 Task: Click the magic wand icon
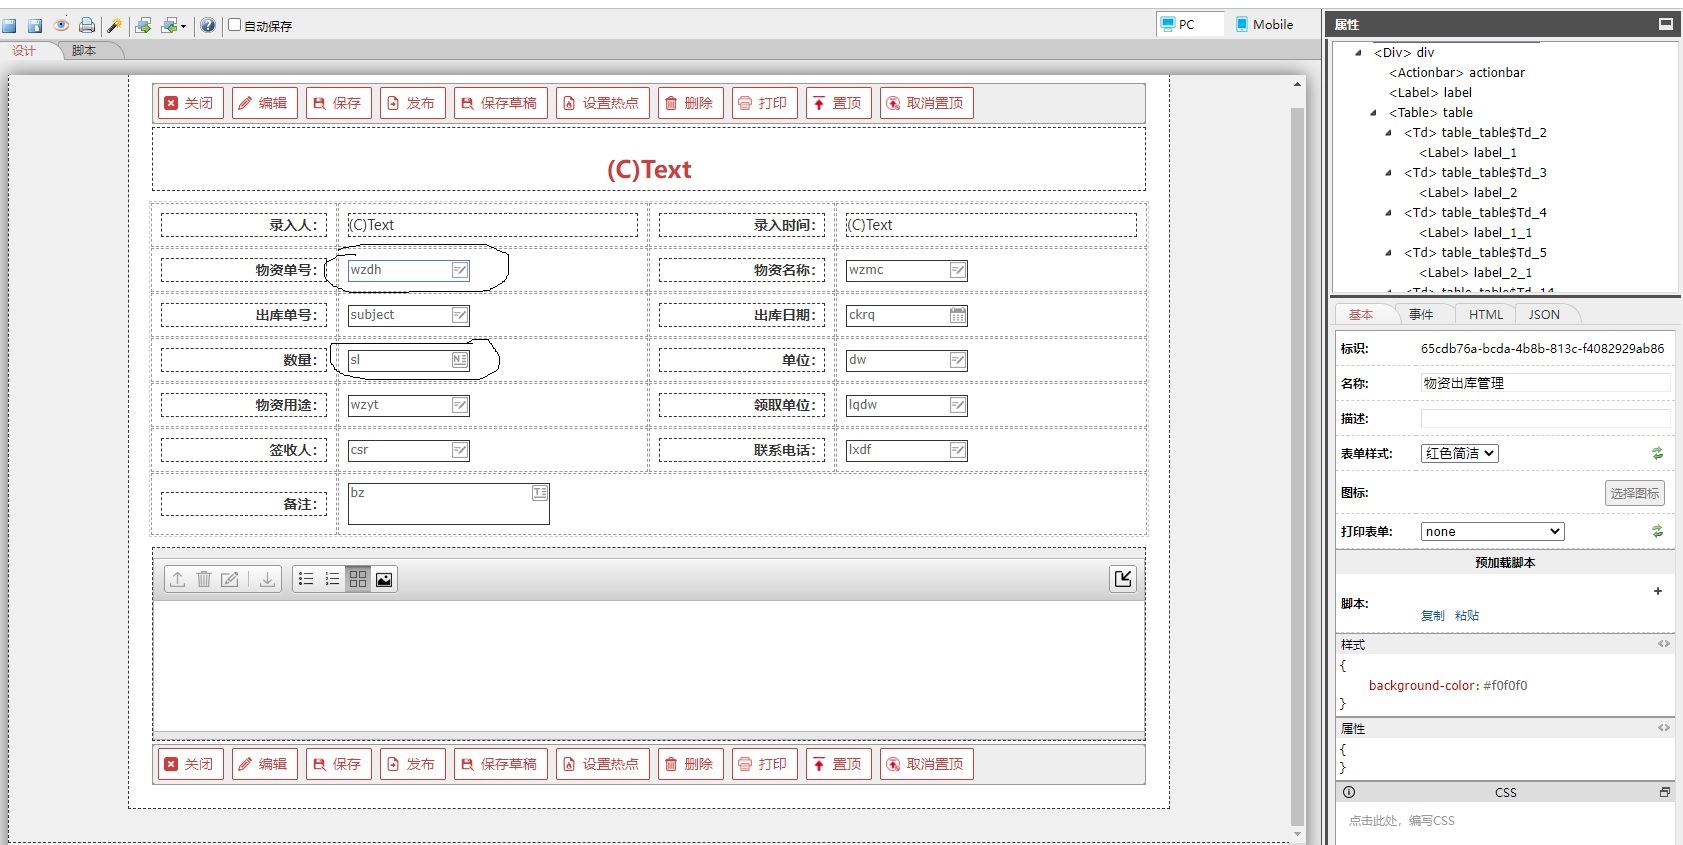pos(114,25)
